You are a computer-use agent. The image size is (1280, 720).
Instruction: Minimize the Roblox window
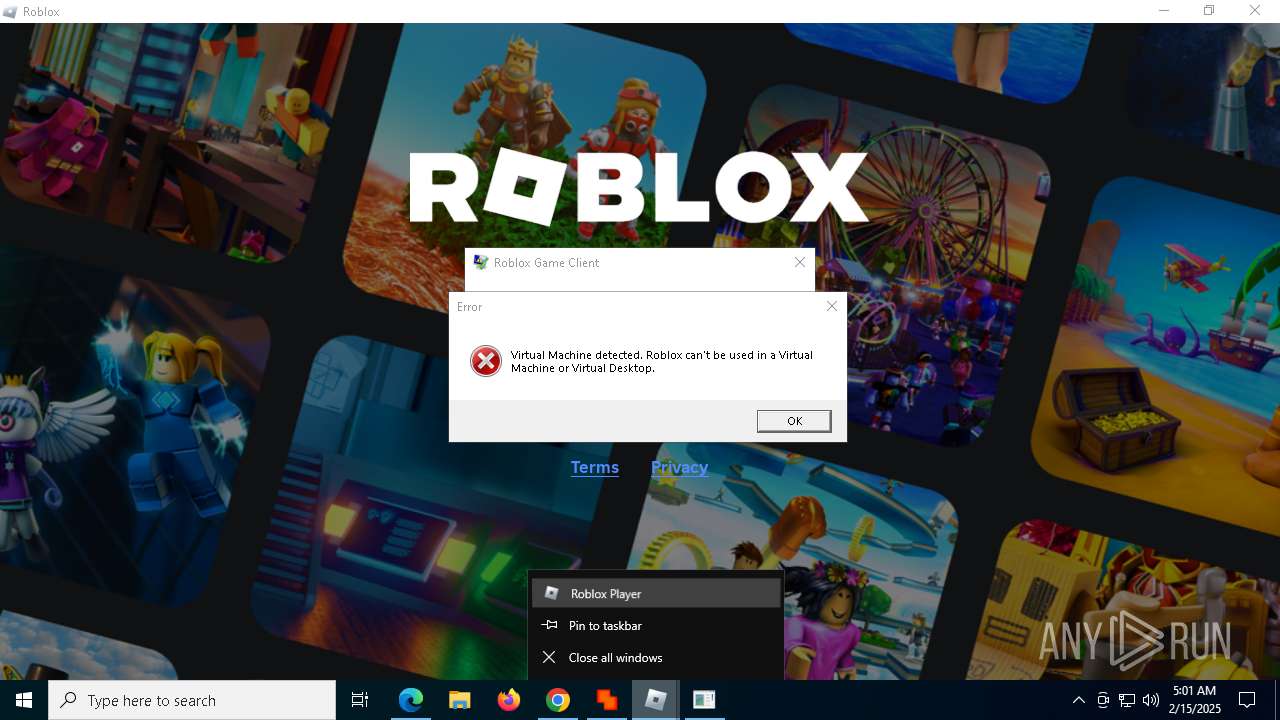(1164, 11)
